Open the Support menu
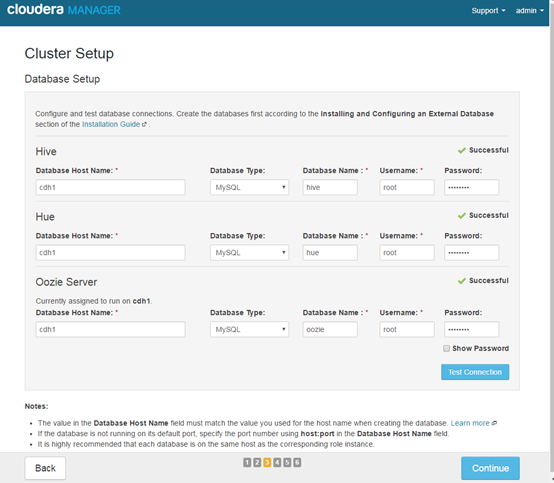554x483 pixels. (x=488, y=11)
